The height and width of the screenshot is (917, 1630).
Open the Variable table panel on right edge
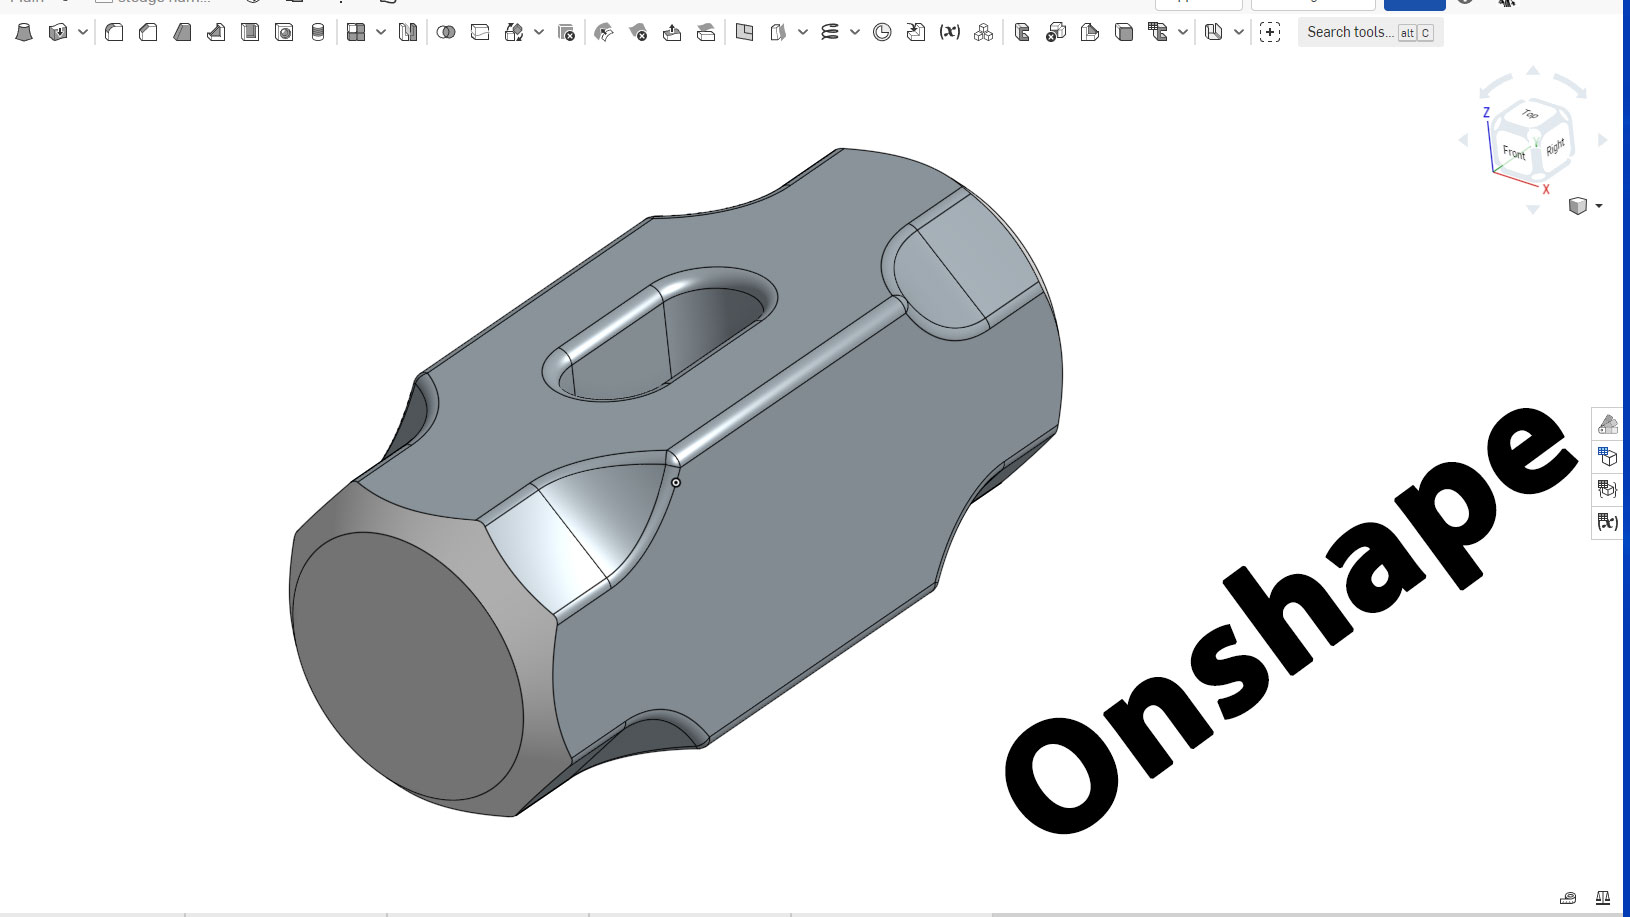[x=1607, y=522]
